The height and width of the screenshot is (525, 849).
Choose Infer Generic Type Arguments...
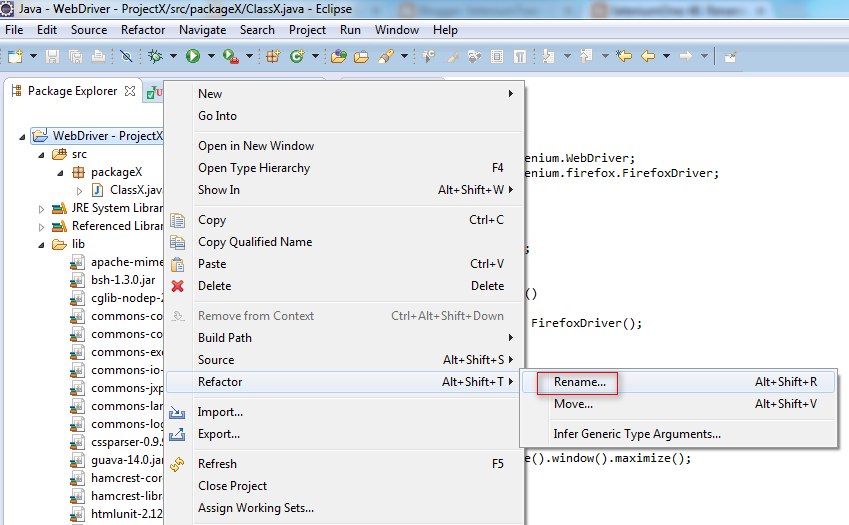click(x=677, y=434)
